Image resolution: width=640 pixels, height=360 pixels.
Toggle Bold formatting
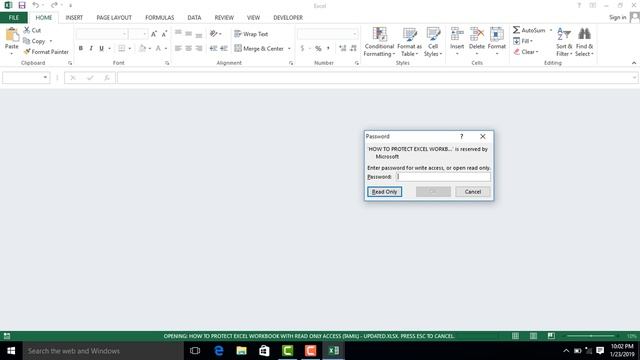[x=80, y=48]
